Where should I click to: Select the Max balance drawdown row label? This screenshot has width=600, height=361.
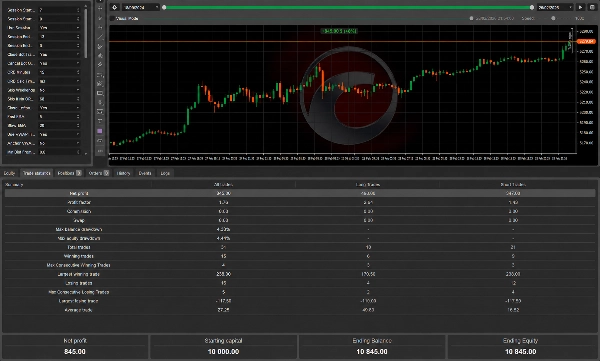click(79, 229)
